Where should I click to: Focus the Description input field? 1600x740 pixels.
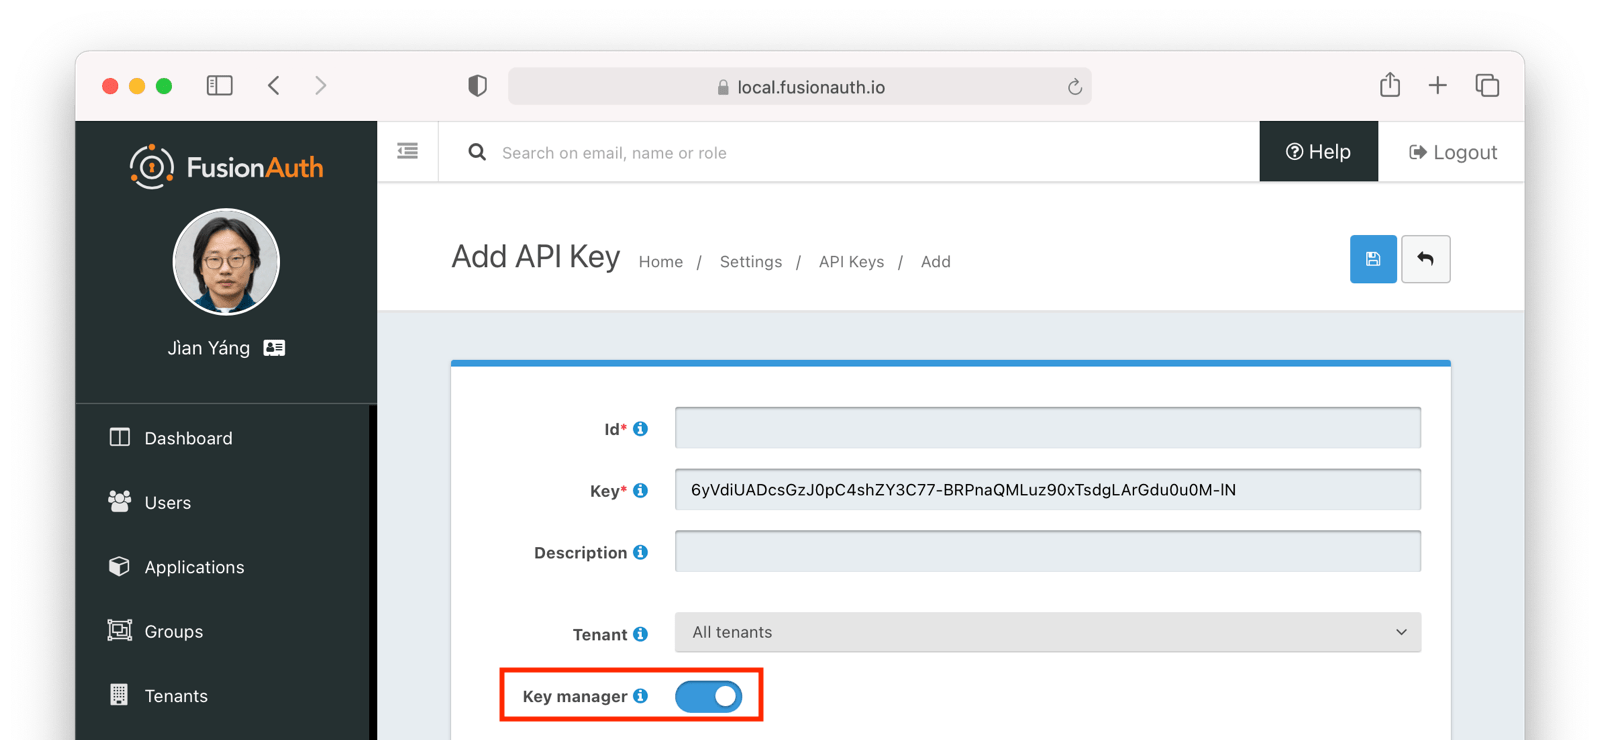pos(1048,551)
